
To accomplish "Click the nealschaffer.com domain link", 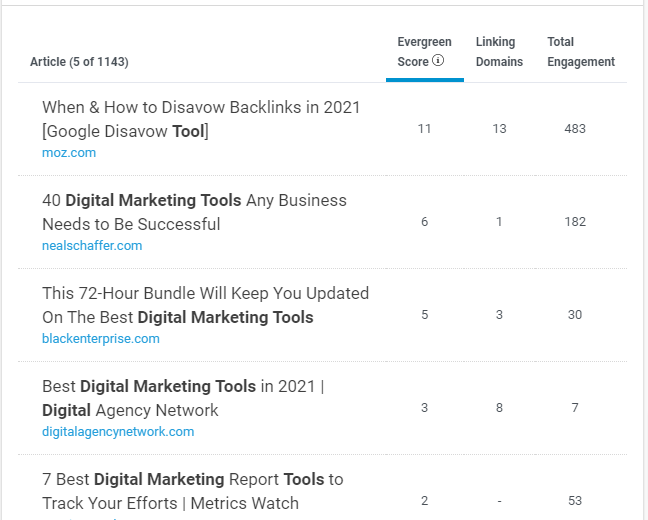I will coord(92,246).
